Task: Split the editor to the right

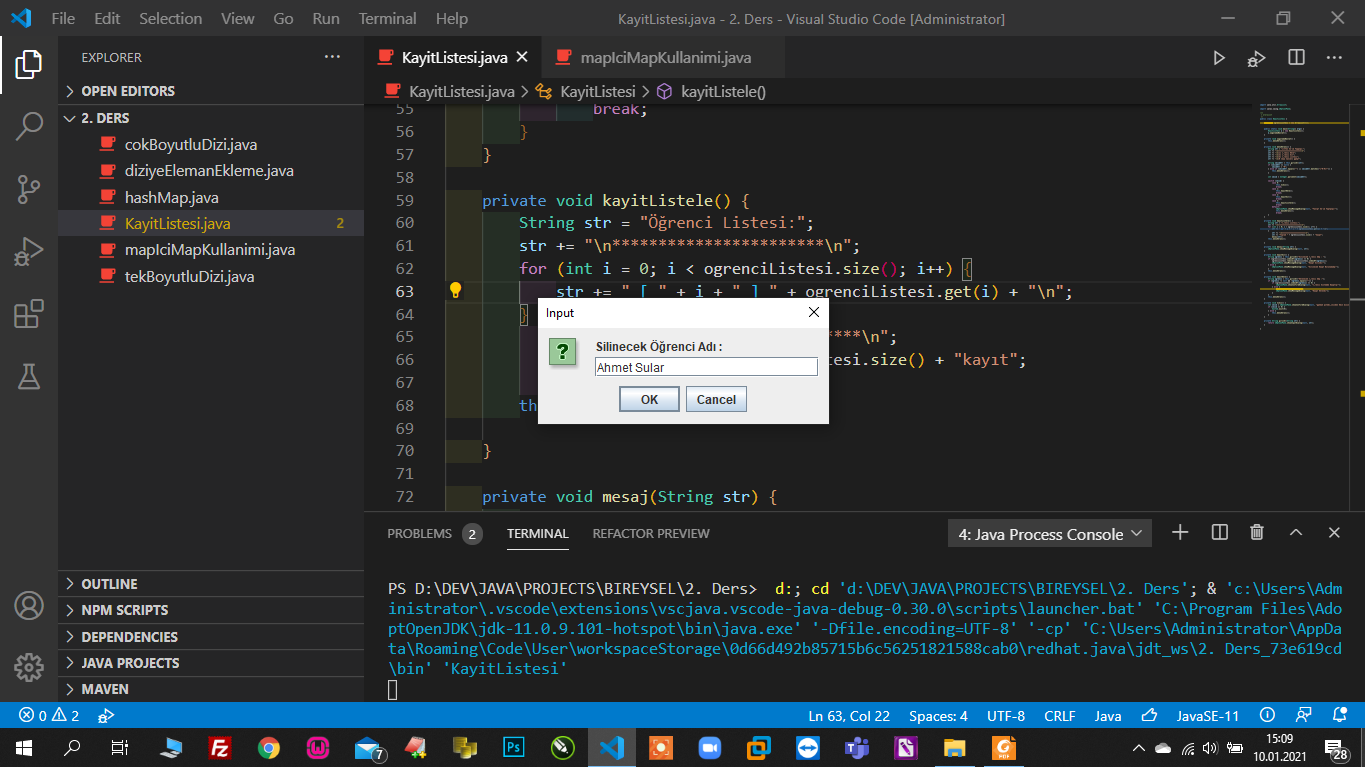Action: 1296,58
